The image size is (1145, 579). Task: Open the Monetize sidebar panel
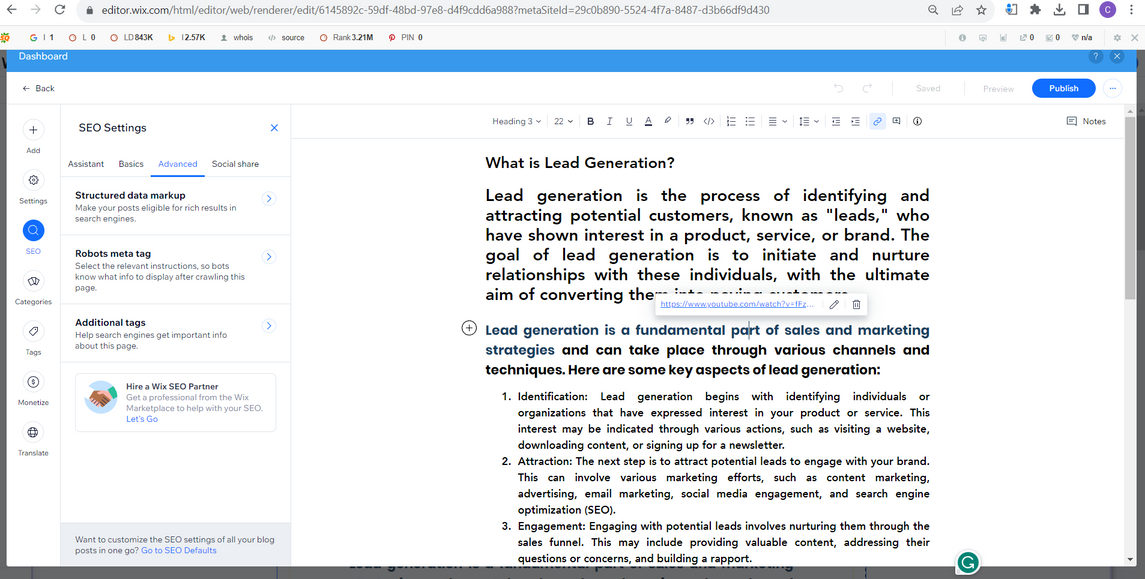click(33, 389)
